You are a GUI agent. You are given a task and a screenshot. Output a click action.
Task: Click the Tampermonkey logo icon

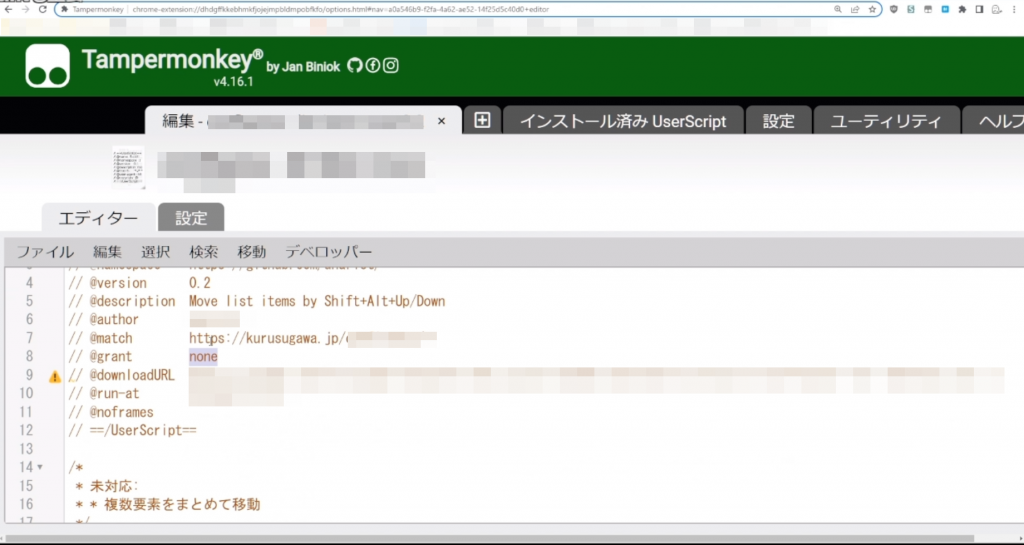[x=48, y=66]
